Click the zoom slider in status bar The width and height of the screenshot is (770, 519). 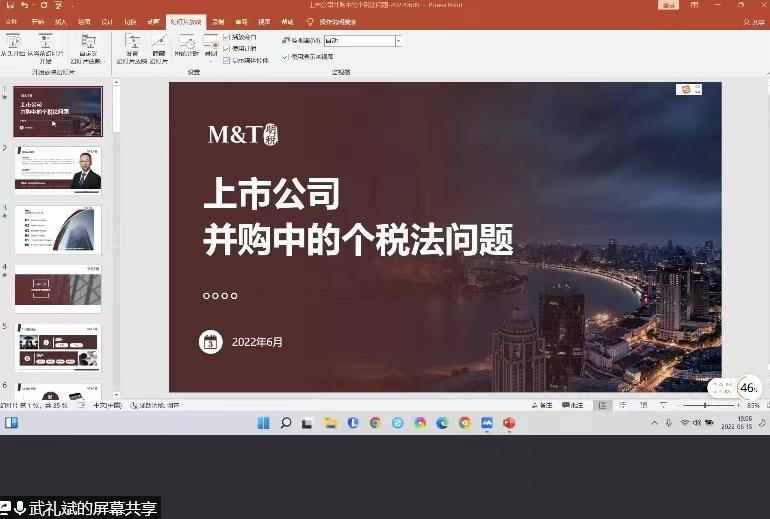(x=706, y=405)
